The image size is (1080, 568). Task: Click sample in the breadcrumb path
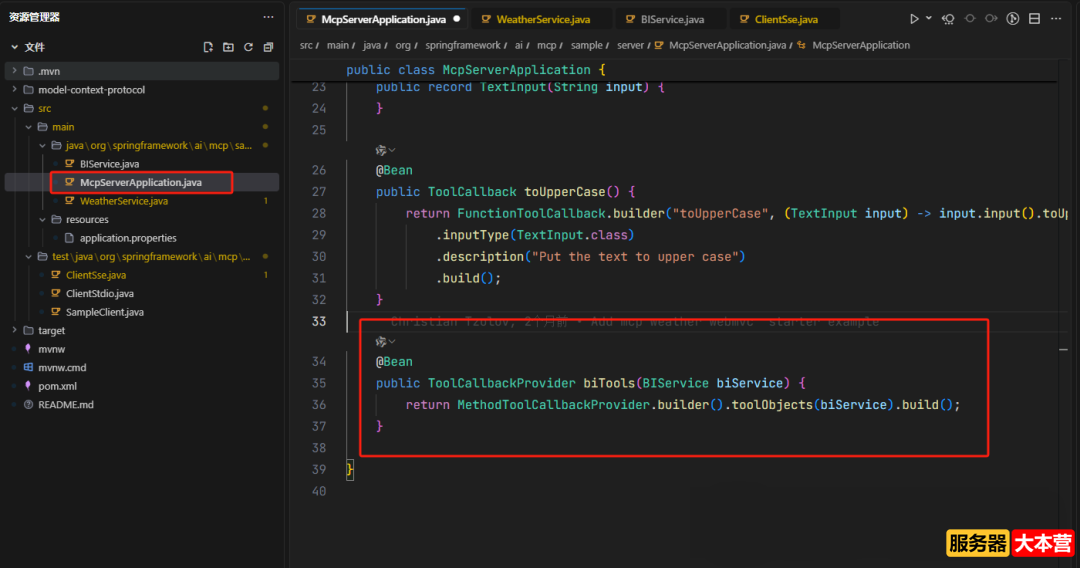[x=586, y=45]
